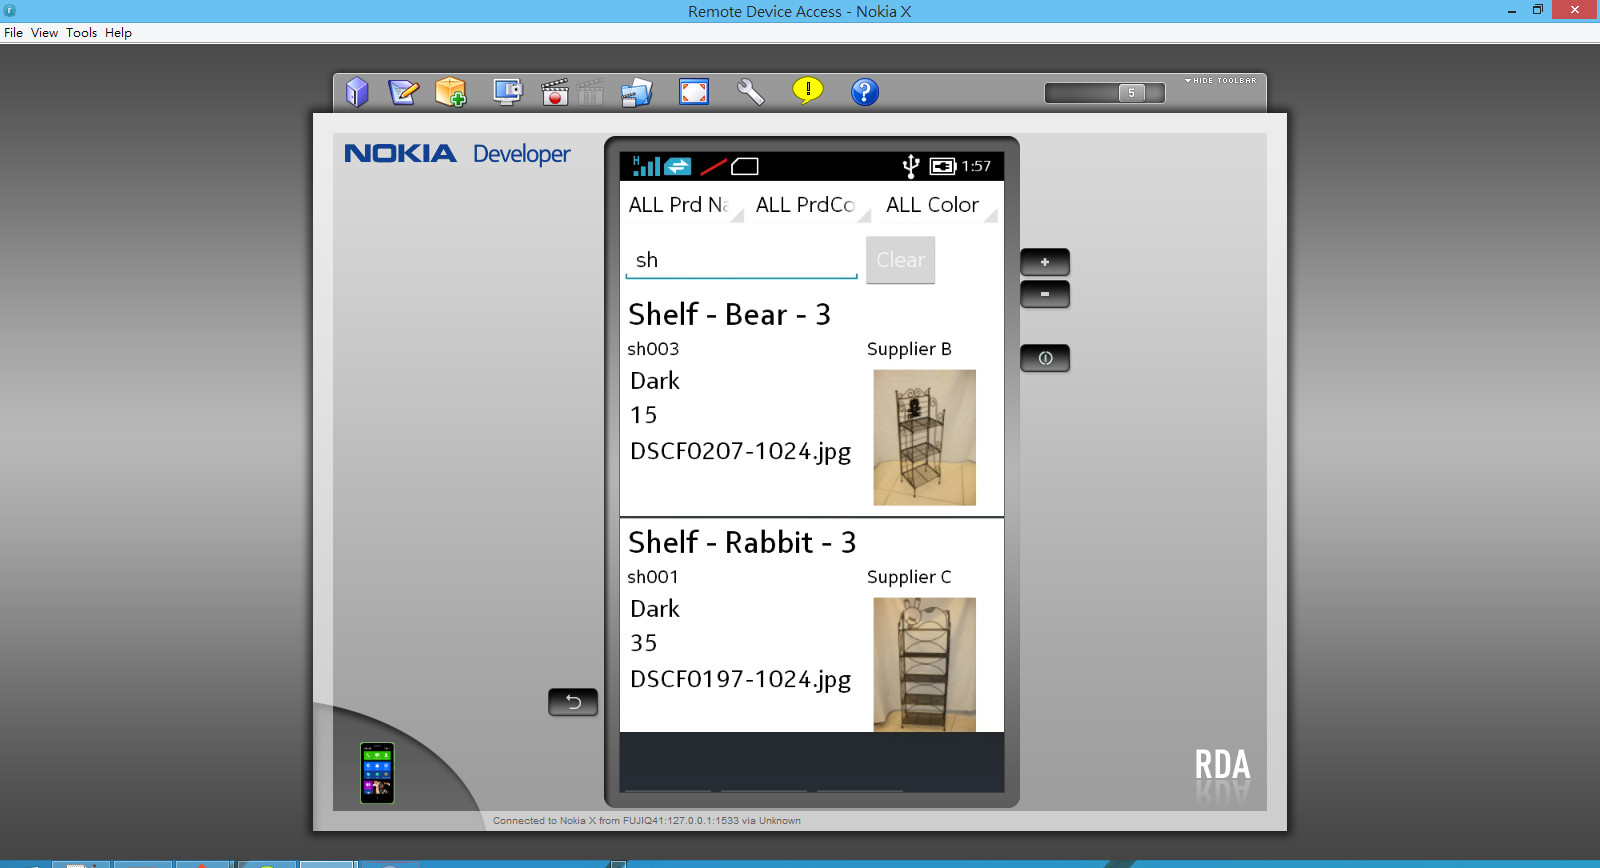Click Dark color in Shelf Rabbit row
Image resolution: width=1600 pixels, height=868 pixels.
click(x=655, y=609)
